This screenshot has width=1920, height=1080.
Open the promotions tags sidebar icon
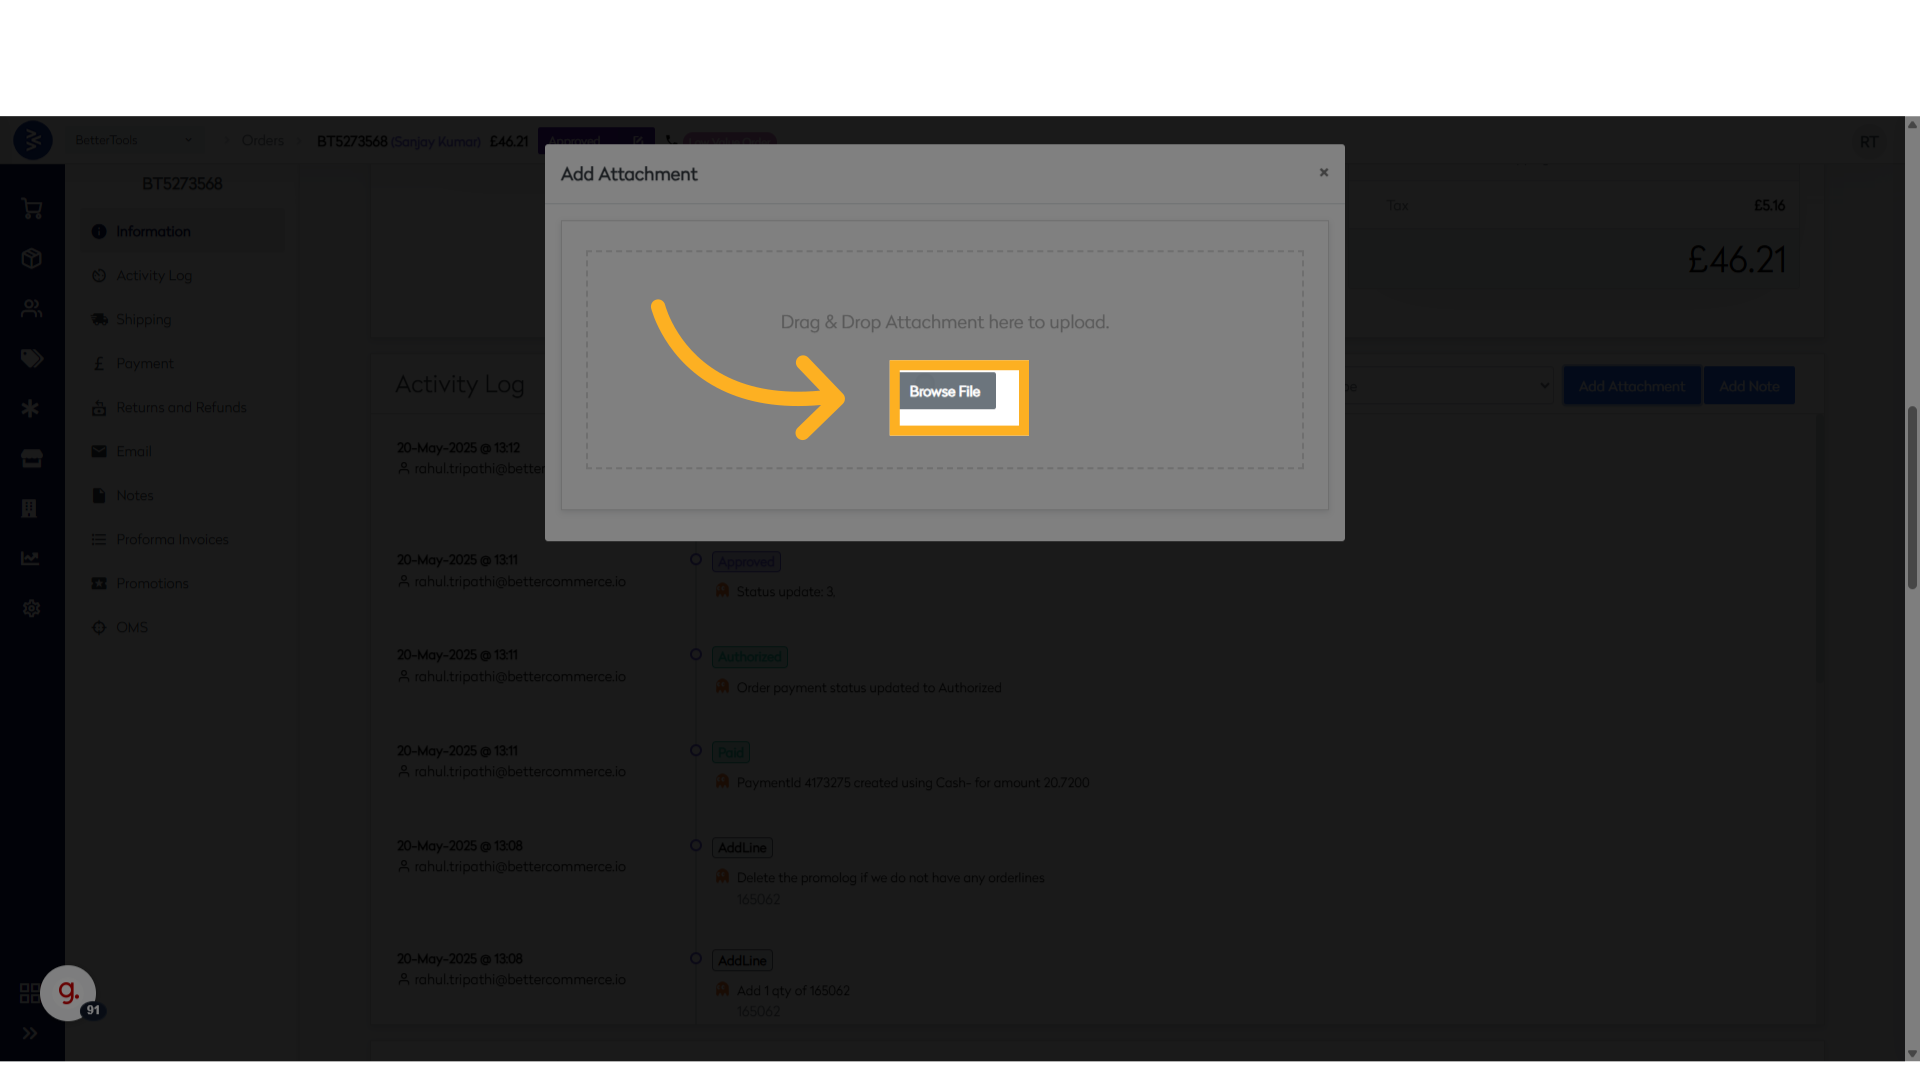[32, 359]
